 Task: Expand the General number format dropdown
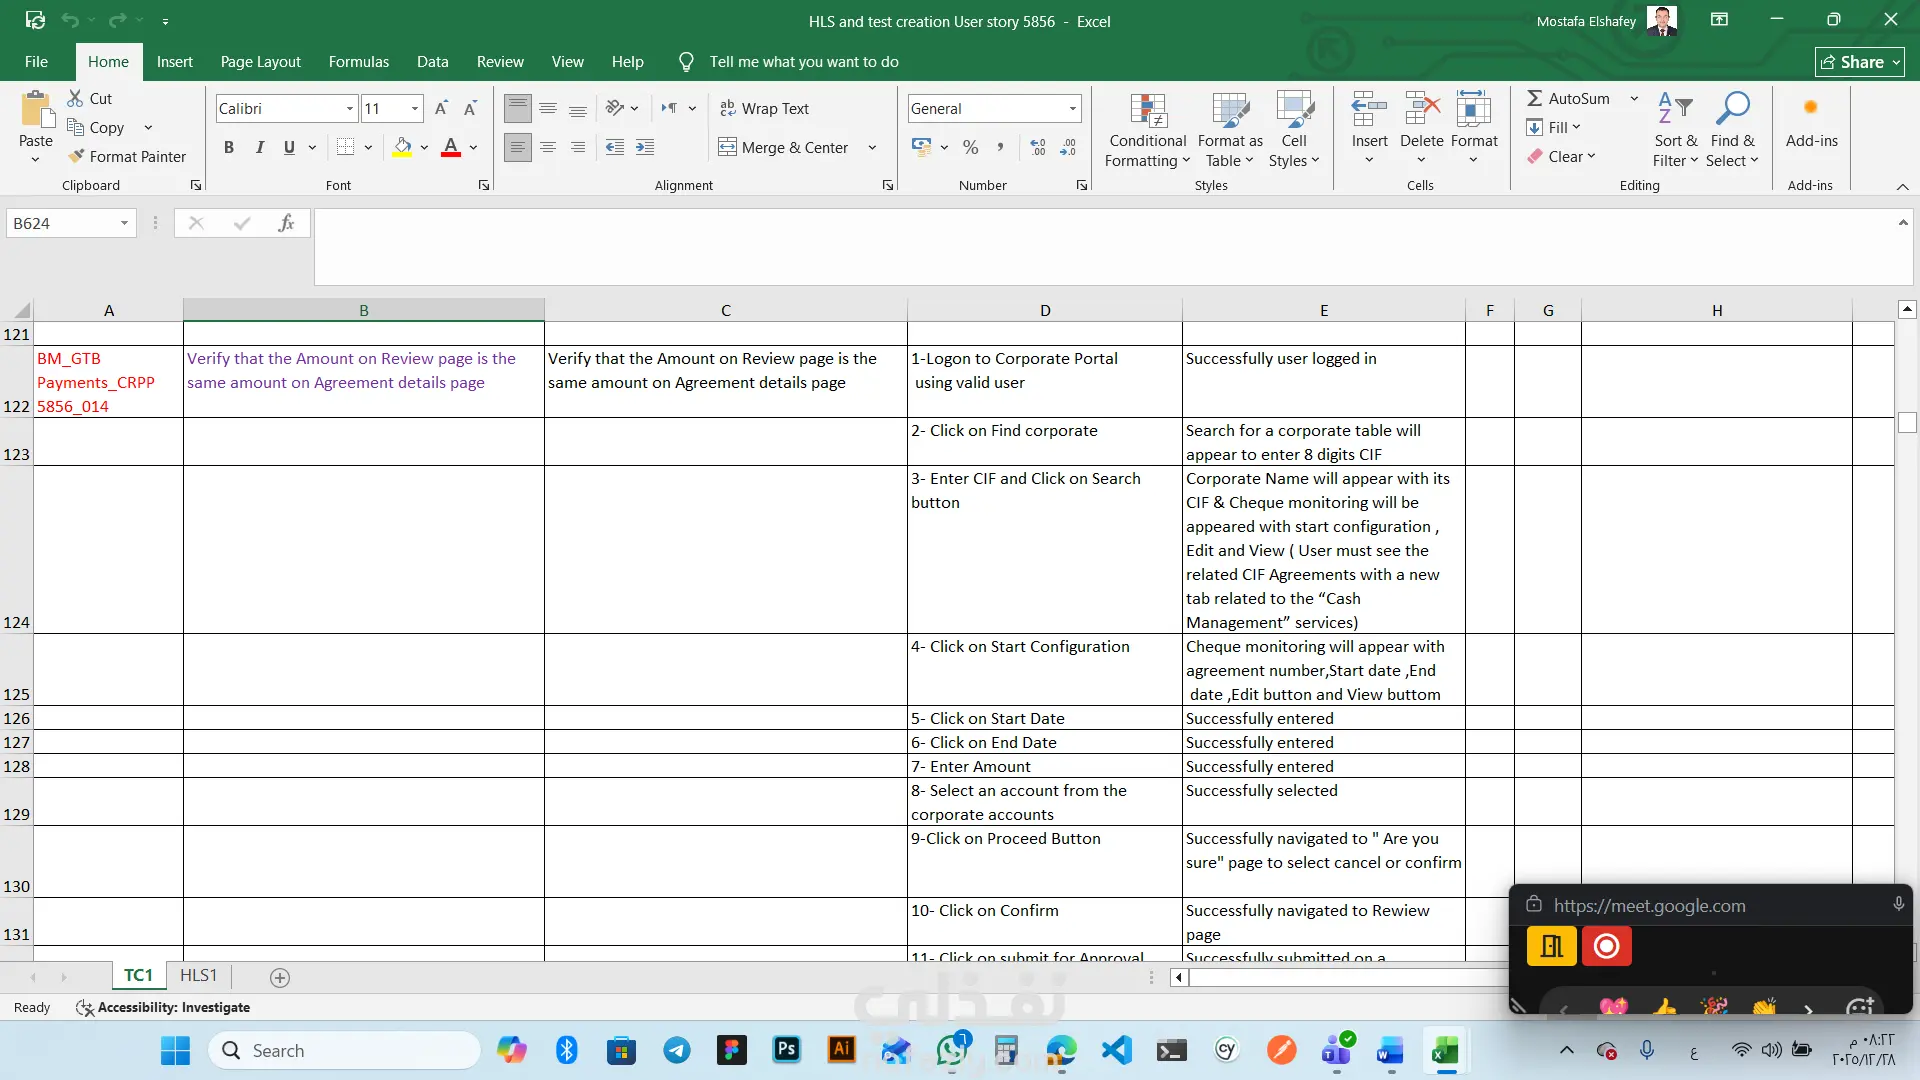[1072, 108]
